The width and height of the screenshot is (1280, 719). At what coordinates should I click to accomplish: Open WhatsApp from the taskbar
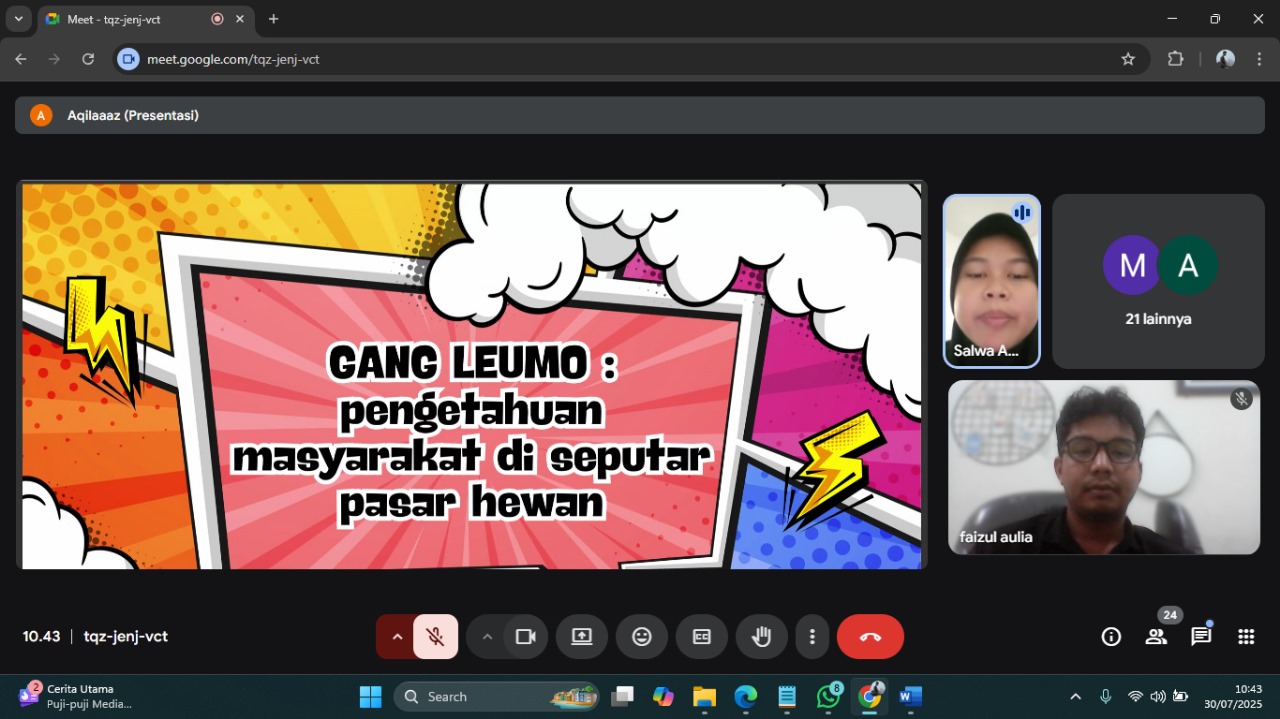click(829, 697)
